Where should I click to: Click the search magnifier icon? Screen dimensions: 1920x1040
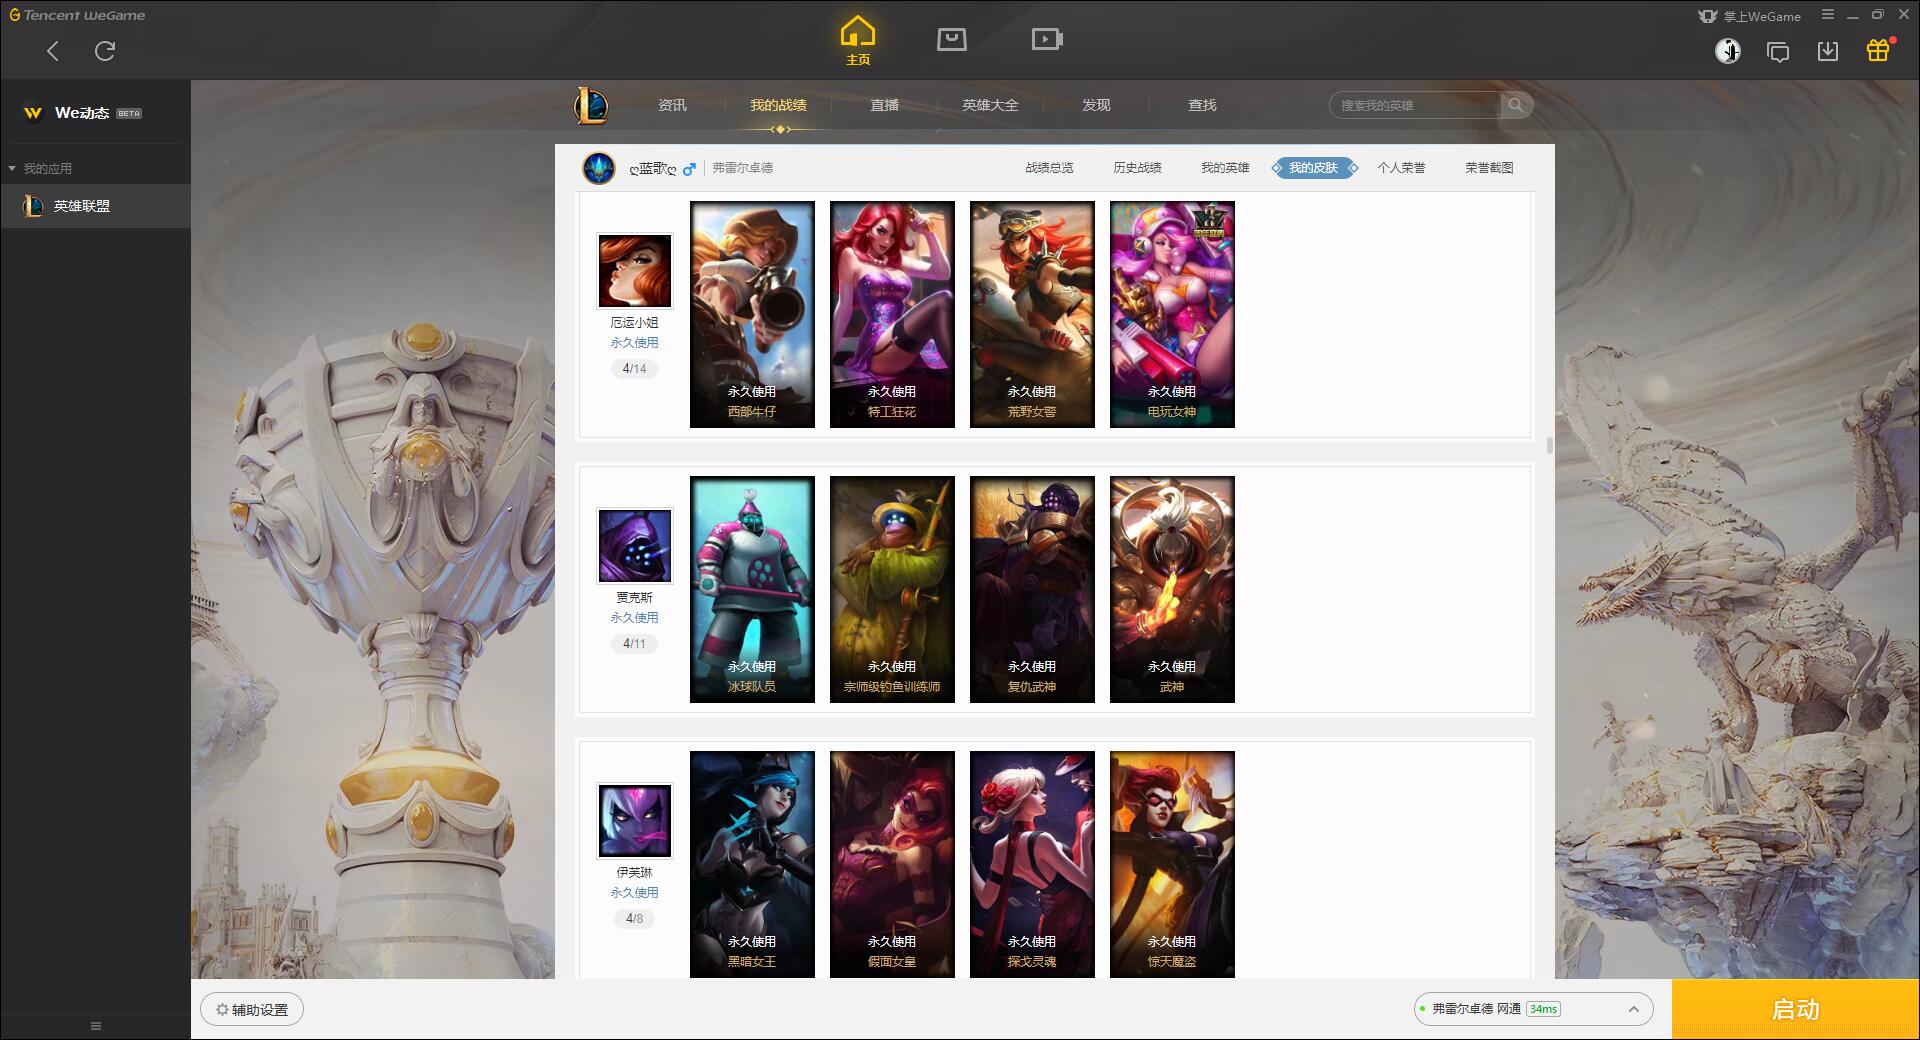coord(1516,105)
